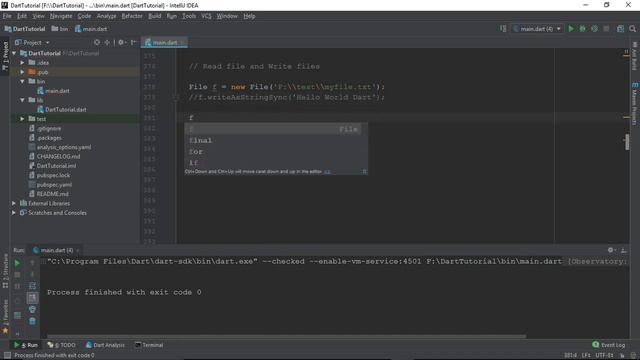Expand the .idea folder
640x360 pixels.
22,62
